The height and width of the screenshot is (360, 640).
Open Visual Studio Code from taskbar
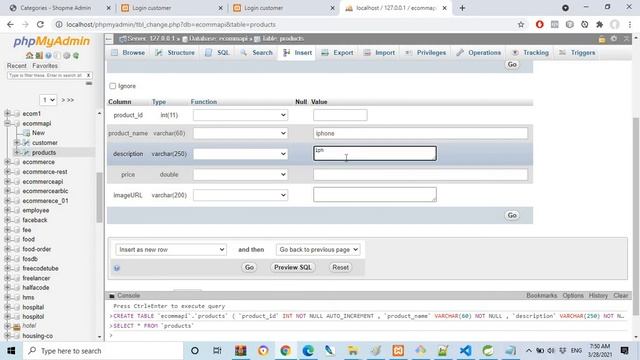point(465,351)
